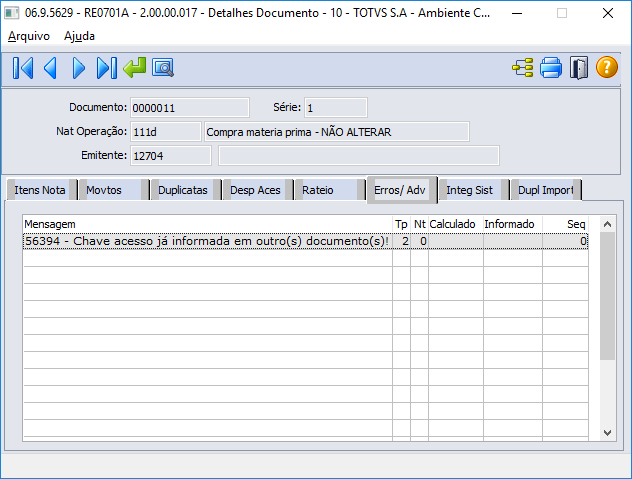Close the Detalhes Documento window
Screen dimensions: 632x479
tap(608, 13)
